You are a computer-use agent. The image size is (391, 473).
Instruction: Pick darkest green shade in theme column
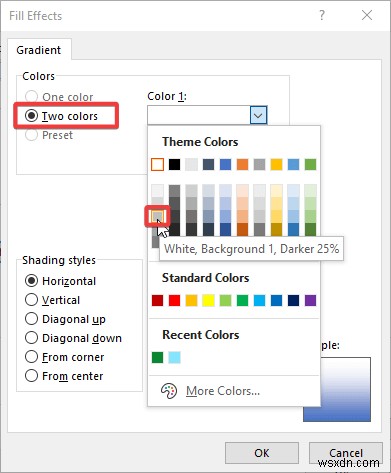[x=310, y=229]
